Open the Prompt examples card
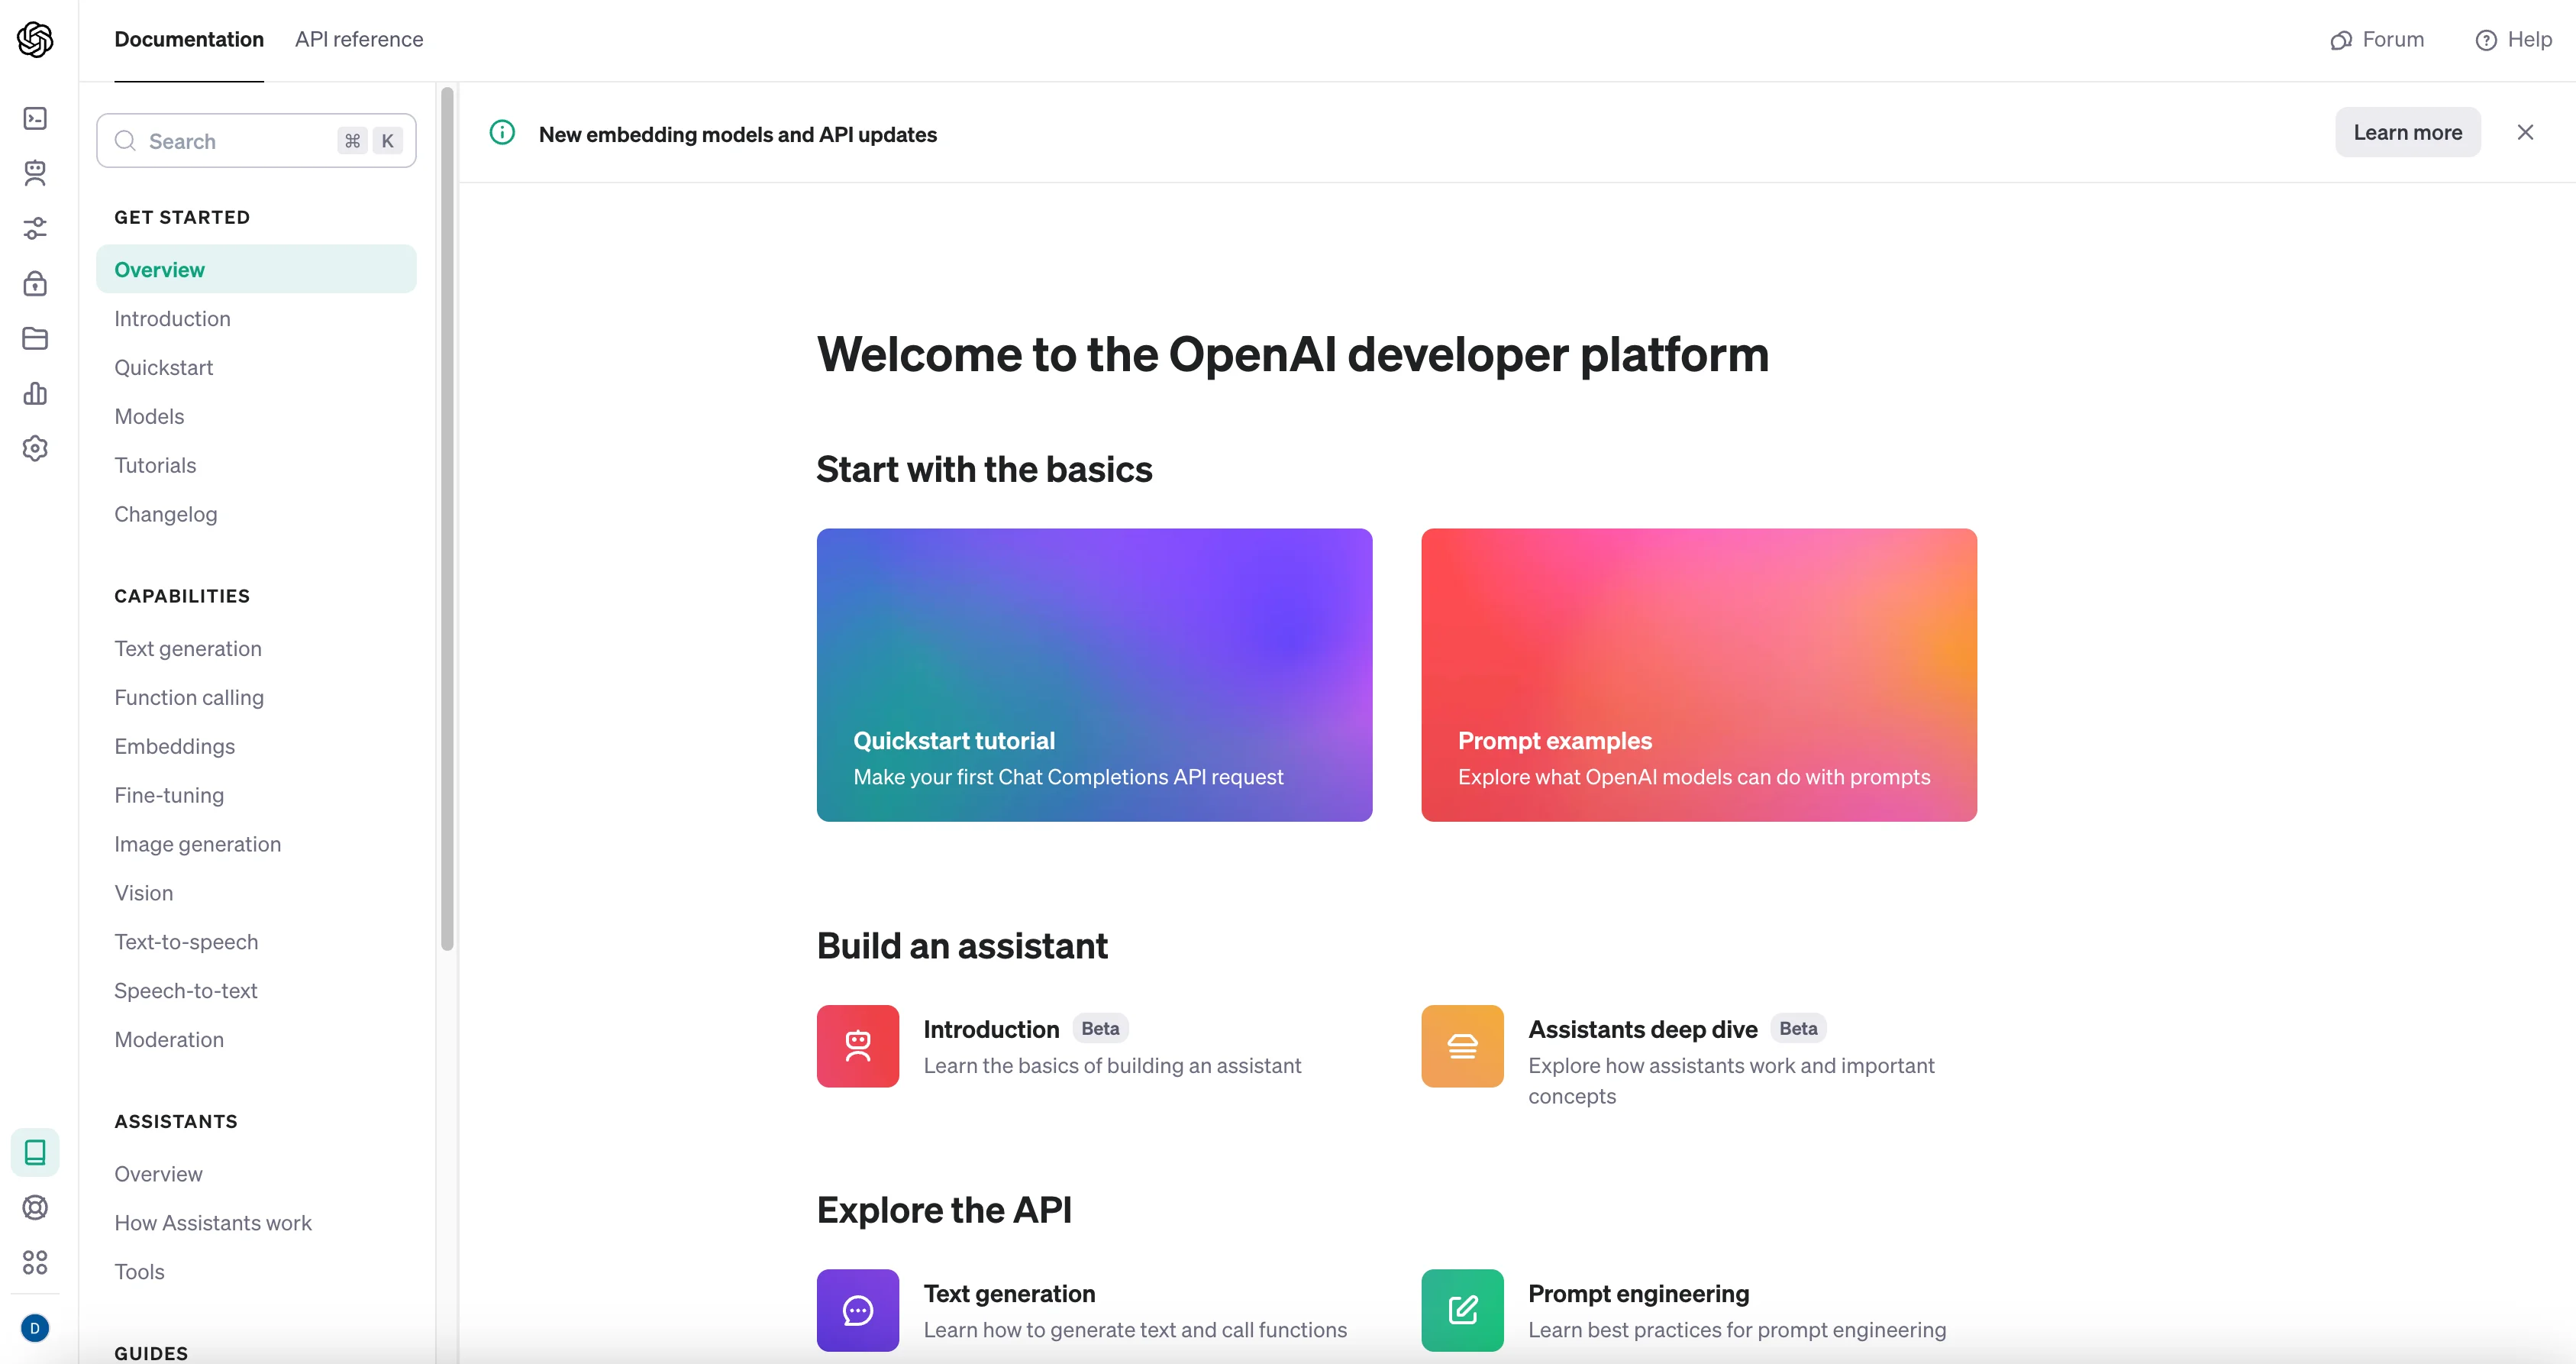The height and width of the screenshot is (1364, 2576). tap(1698, 675)
